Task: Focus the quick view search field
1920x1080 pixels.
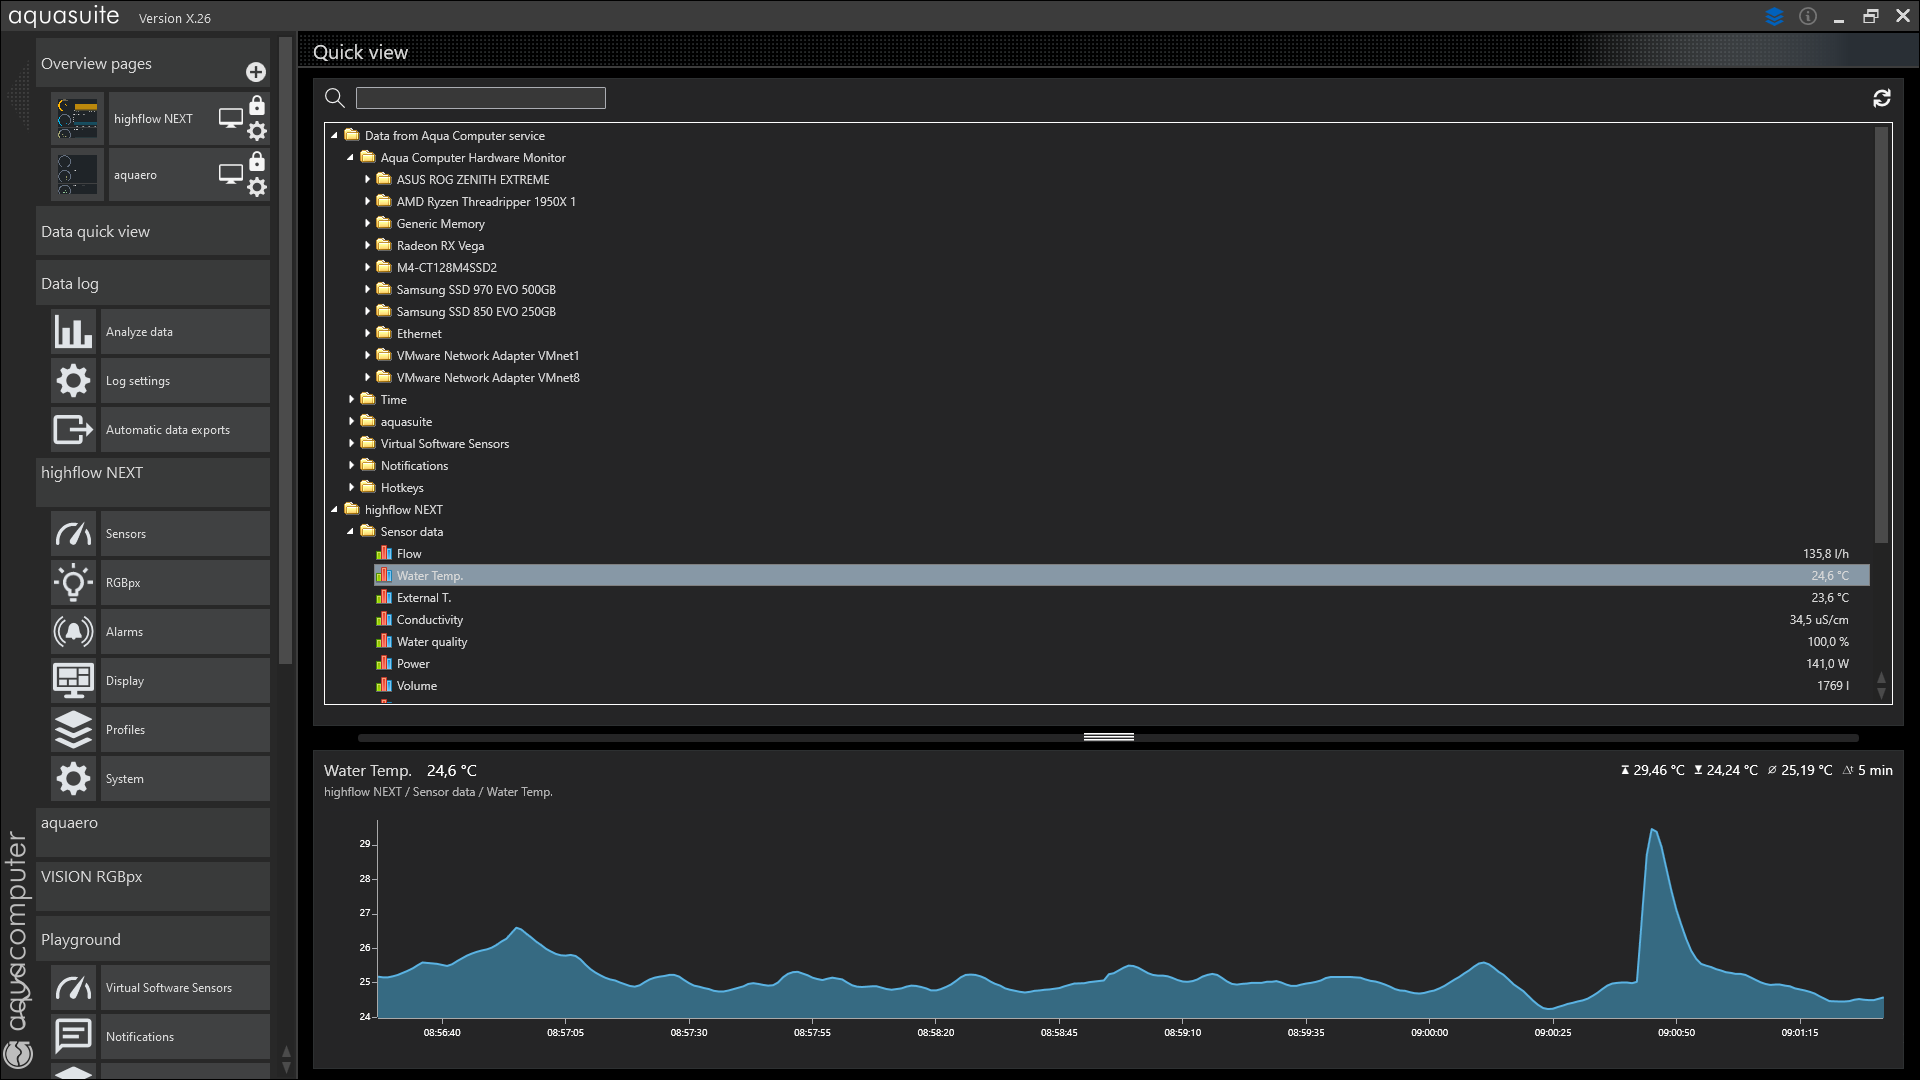Action: [481, 97]
